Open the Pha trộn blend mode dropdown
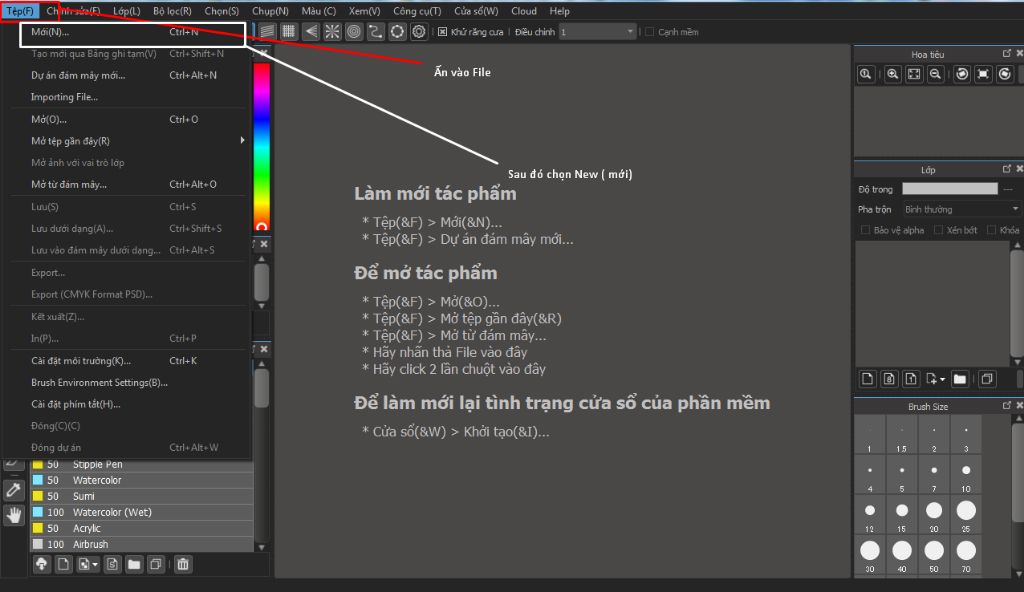1024x592 pixels. point(961,209)
